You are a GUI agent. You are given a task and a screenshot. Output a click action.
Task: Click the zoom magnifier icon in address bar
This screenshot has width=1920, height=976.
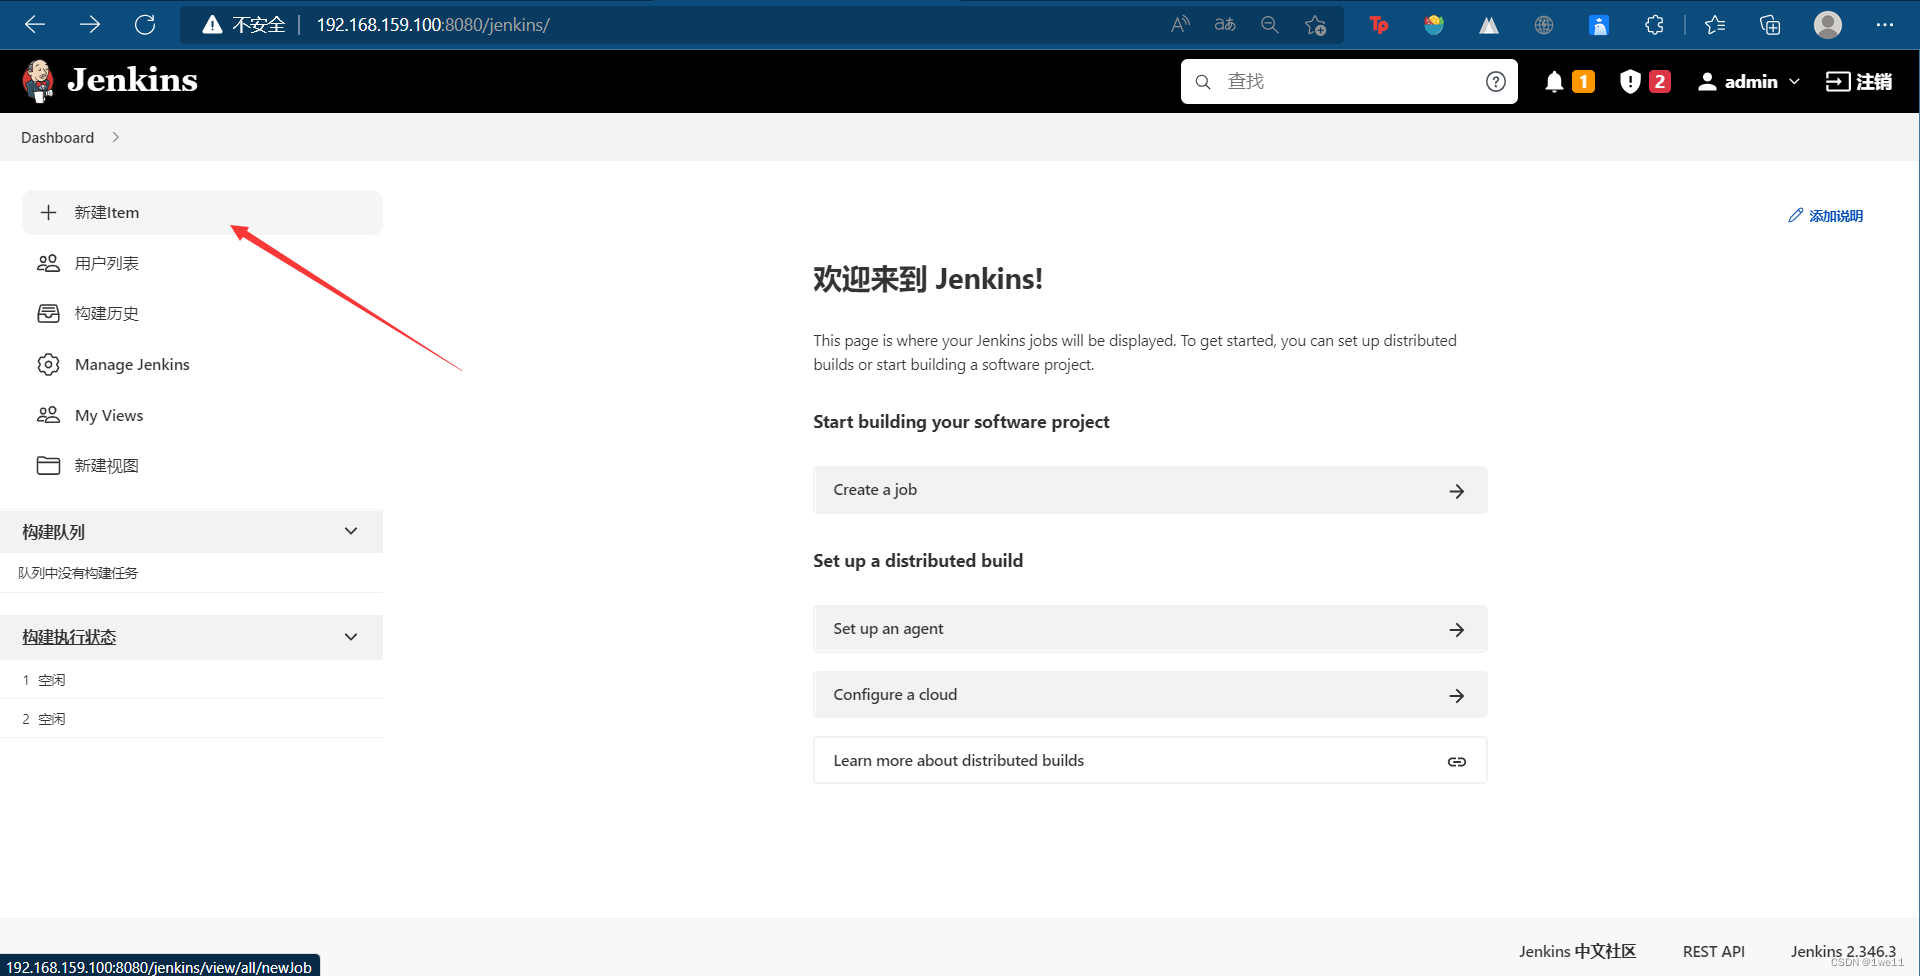tap(1270, 25)
